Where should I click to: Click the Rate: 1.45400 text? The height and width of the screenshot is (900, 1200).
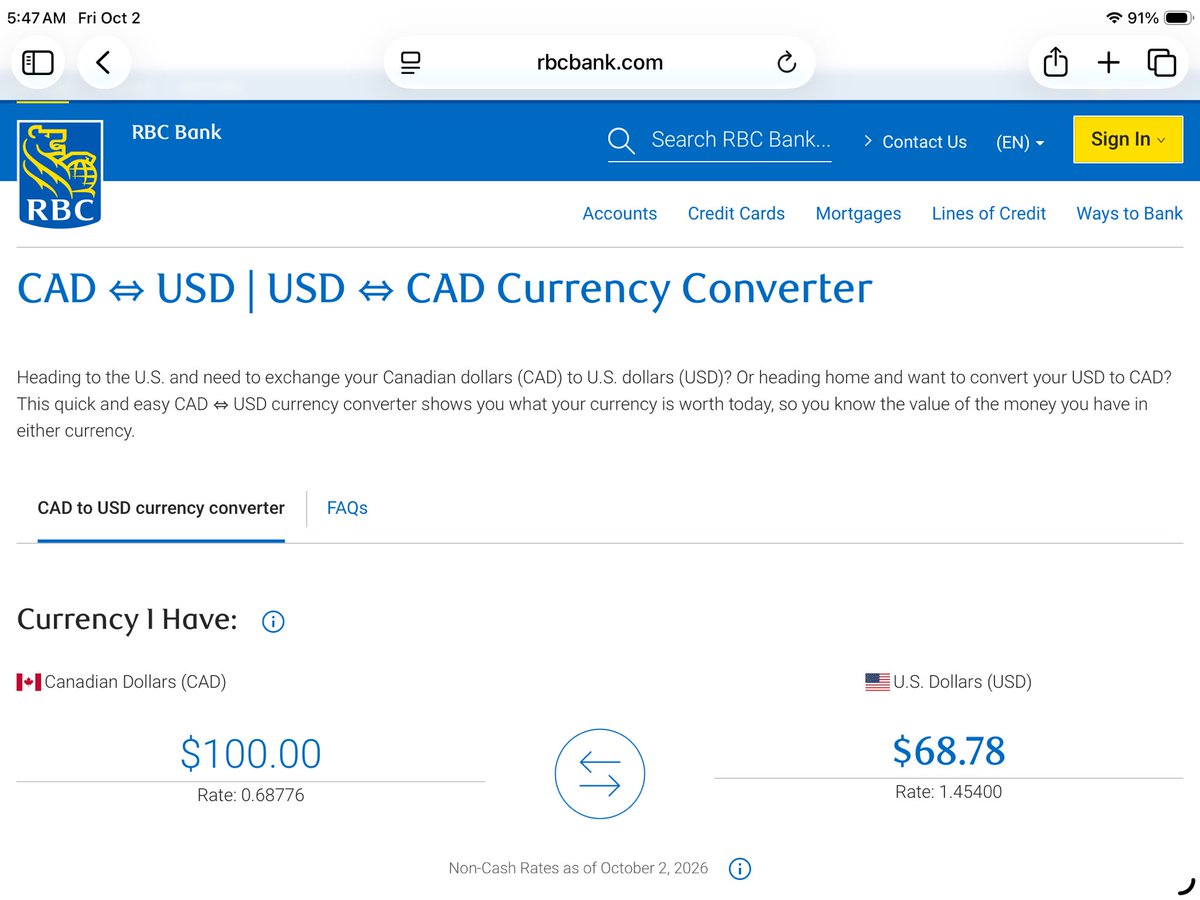pos(948,792)
